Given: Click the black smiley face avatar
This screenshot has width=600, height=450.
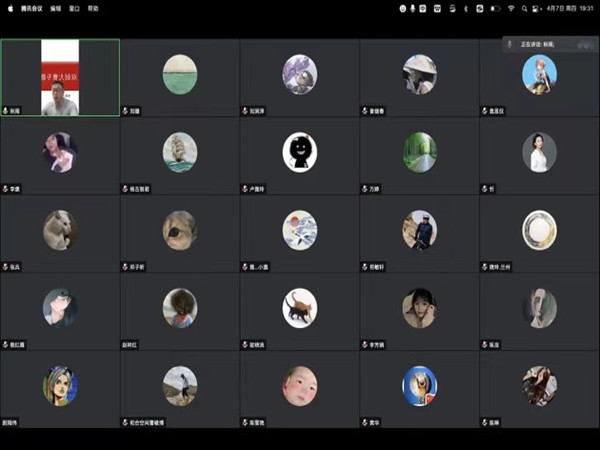Looking at the screenshot, I should [x=299, y=152].
